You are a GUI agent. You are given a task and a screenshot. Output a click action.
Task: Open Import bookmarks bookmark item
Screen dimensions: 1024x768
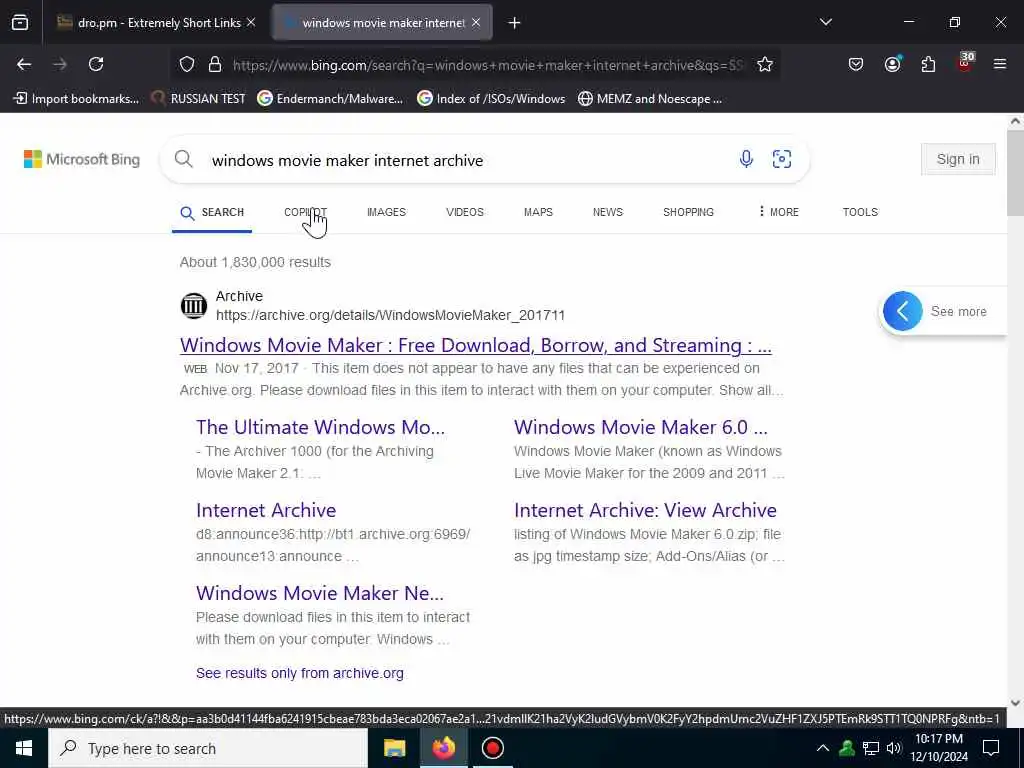(76, 99)
